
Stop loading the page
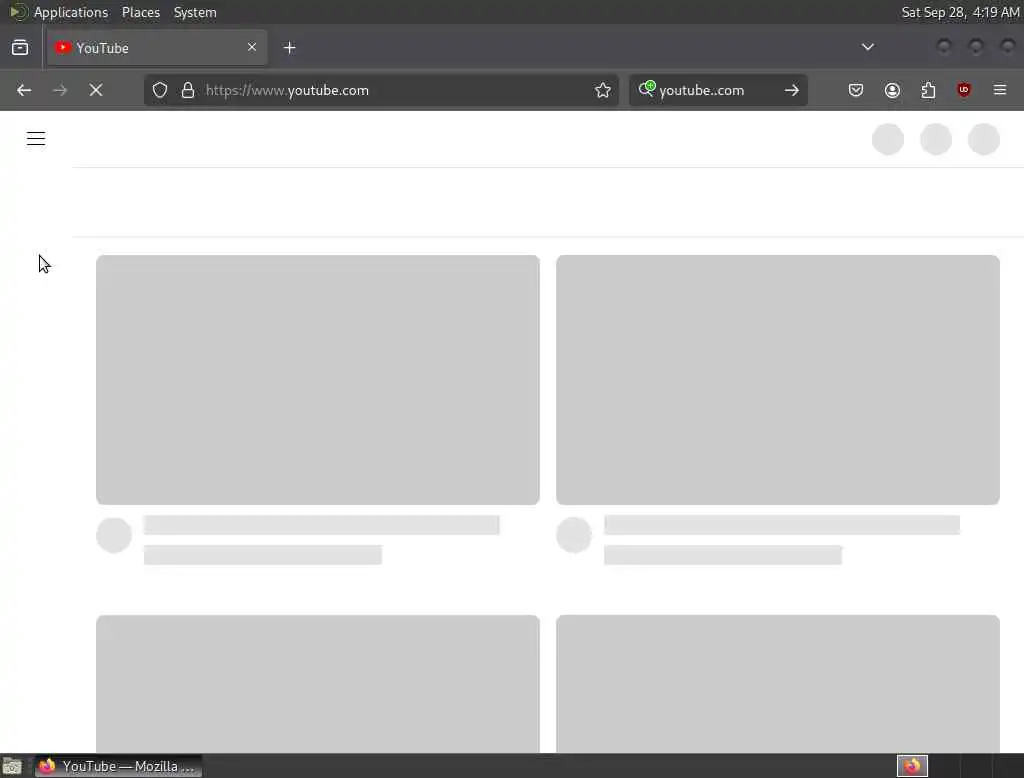[96, 90]
